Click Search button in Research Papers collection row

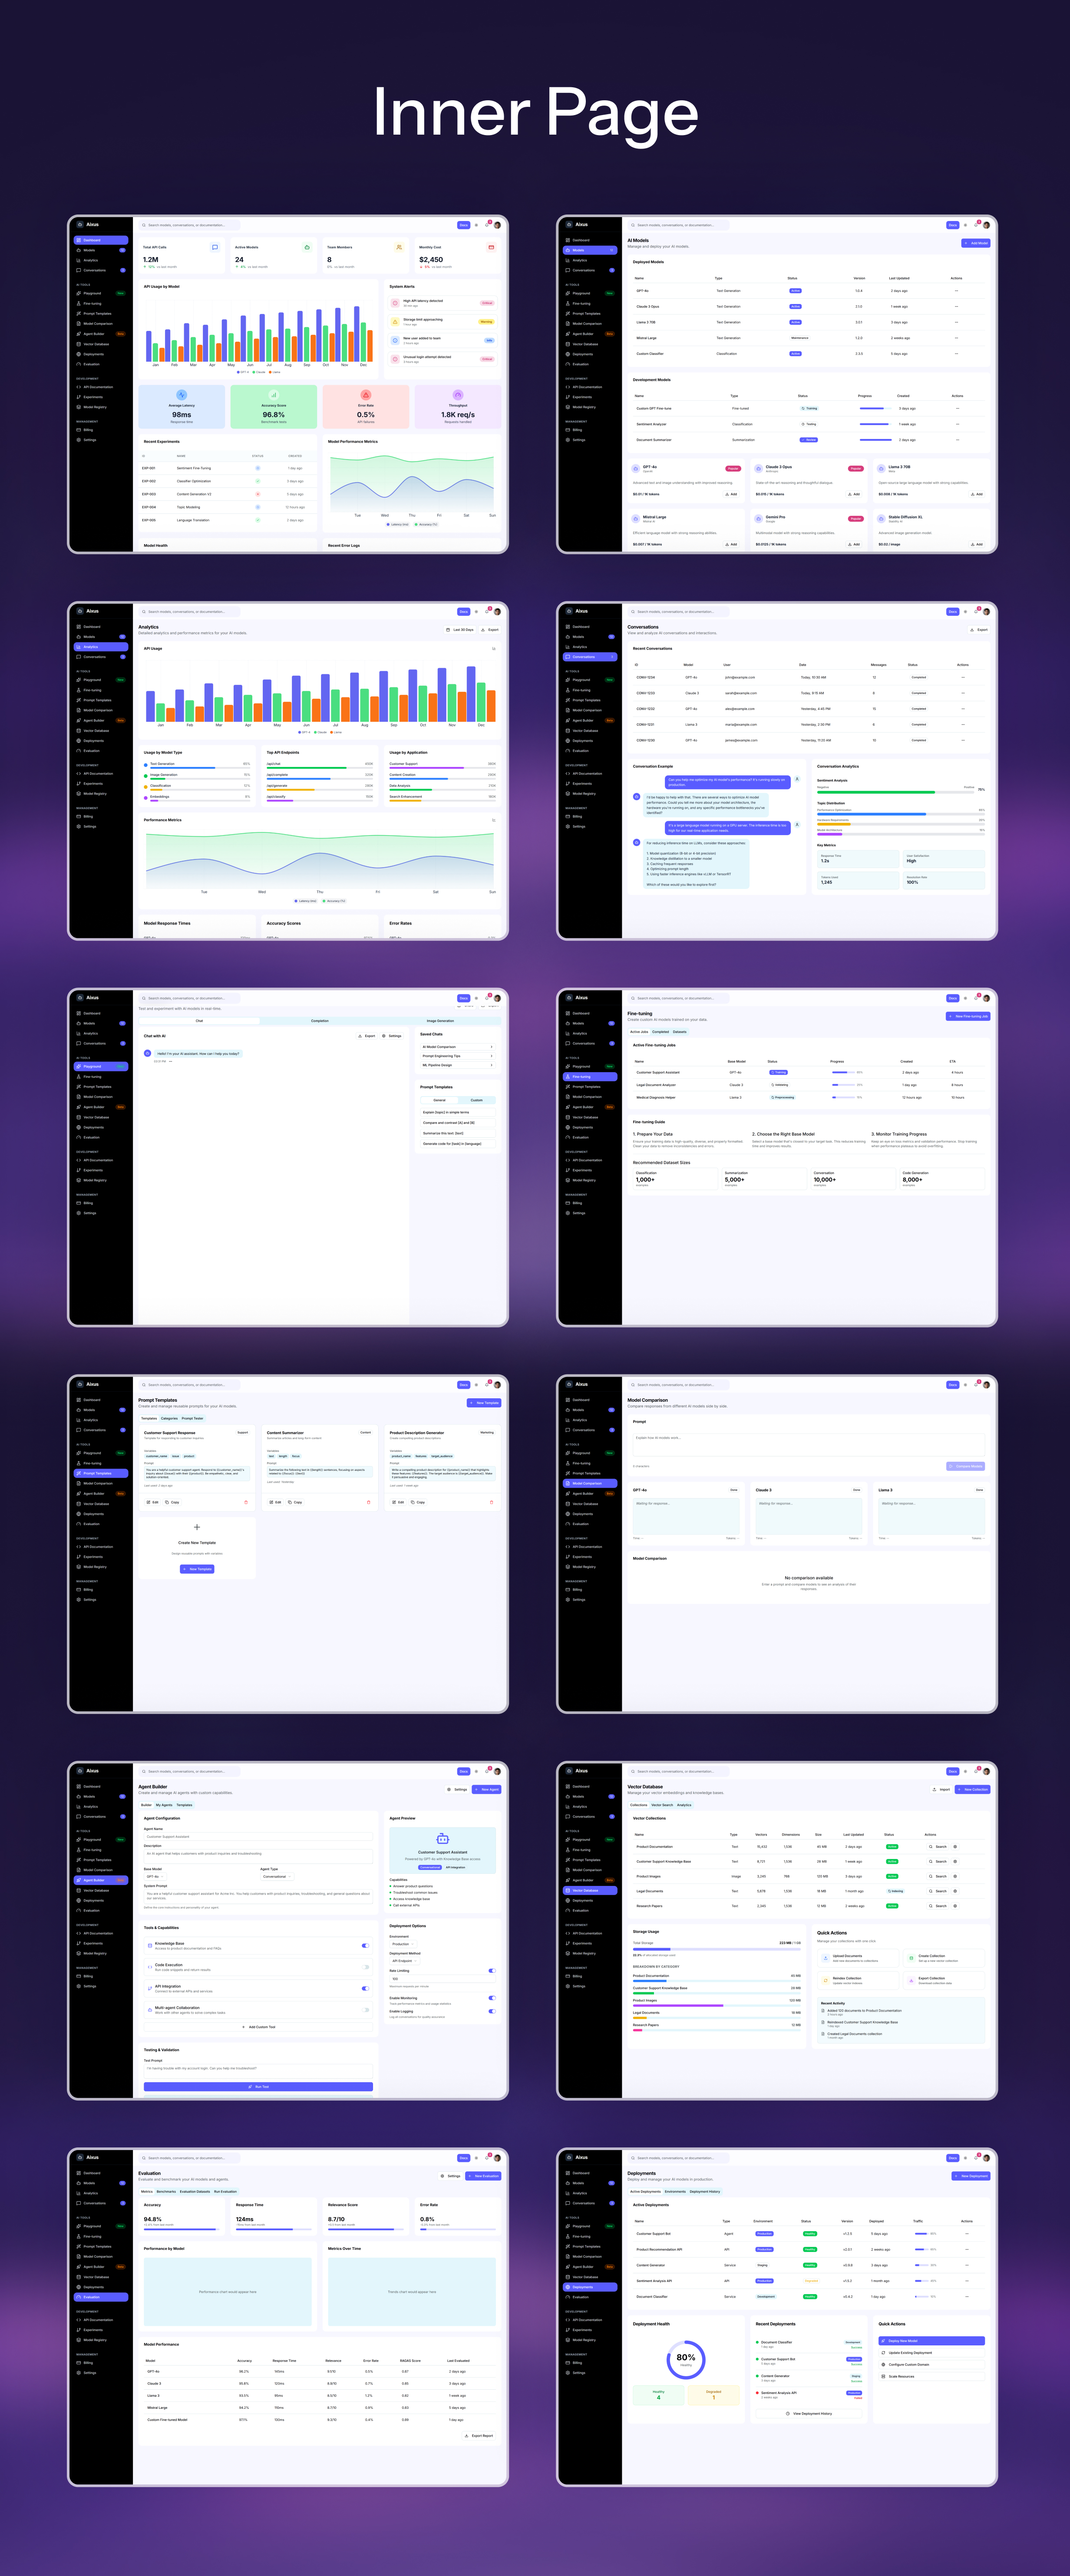(938, 1906)
